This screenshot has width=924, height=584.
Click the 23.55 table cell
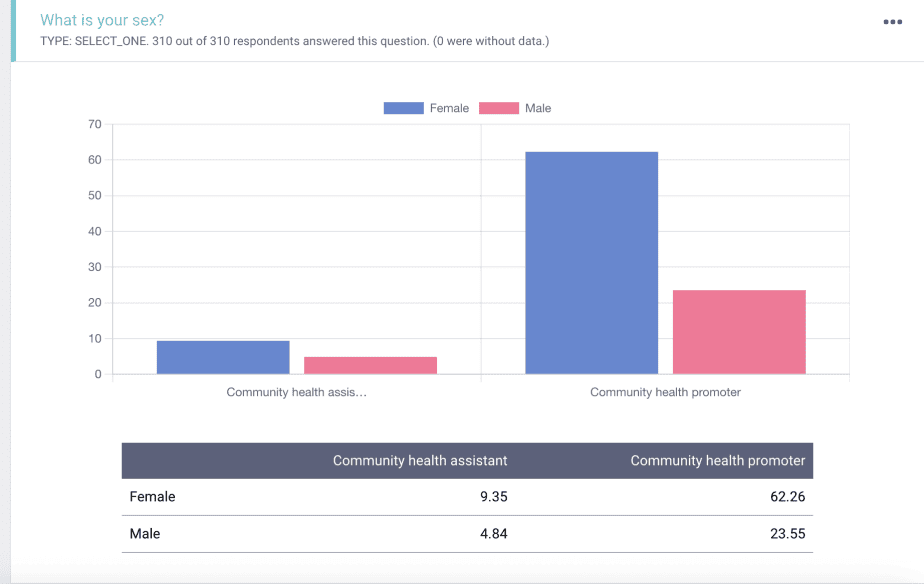[x=787, y=534]
